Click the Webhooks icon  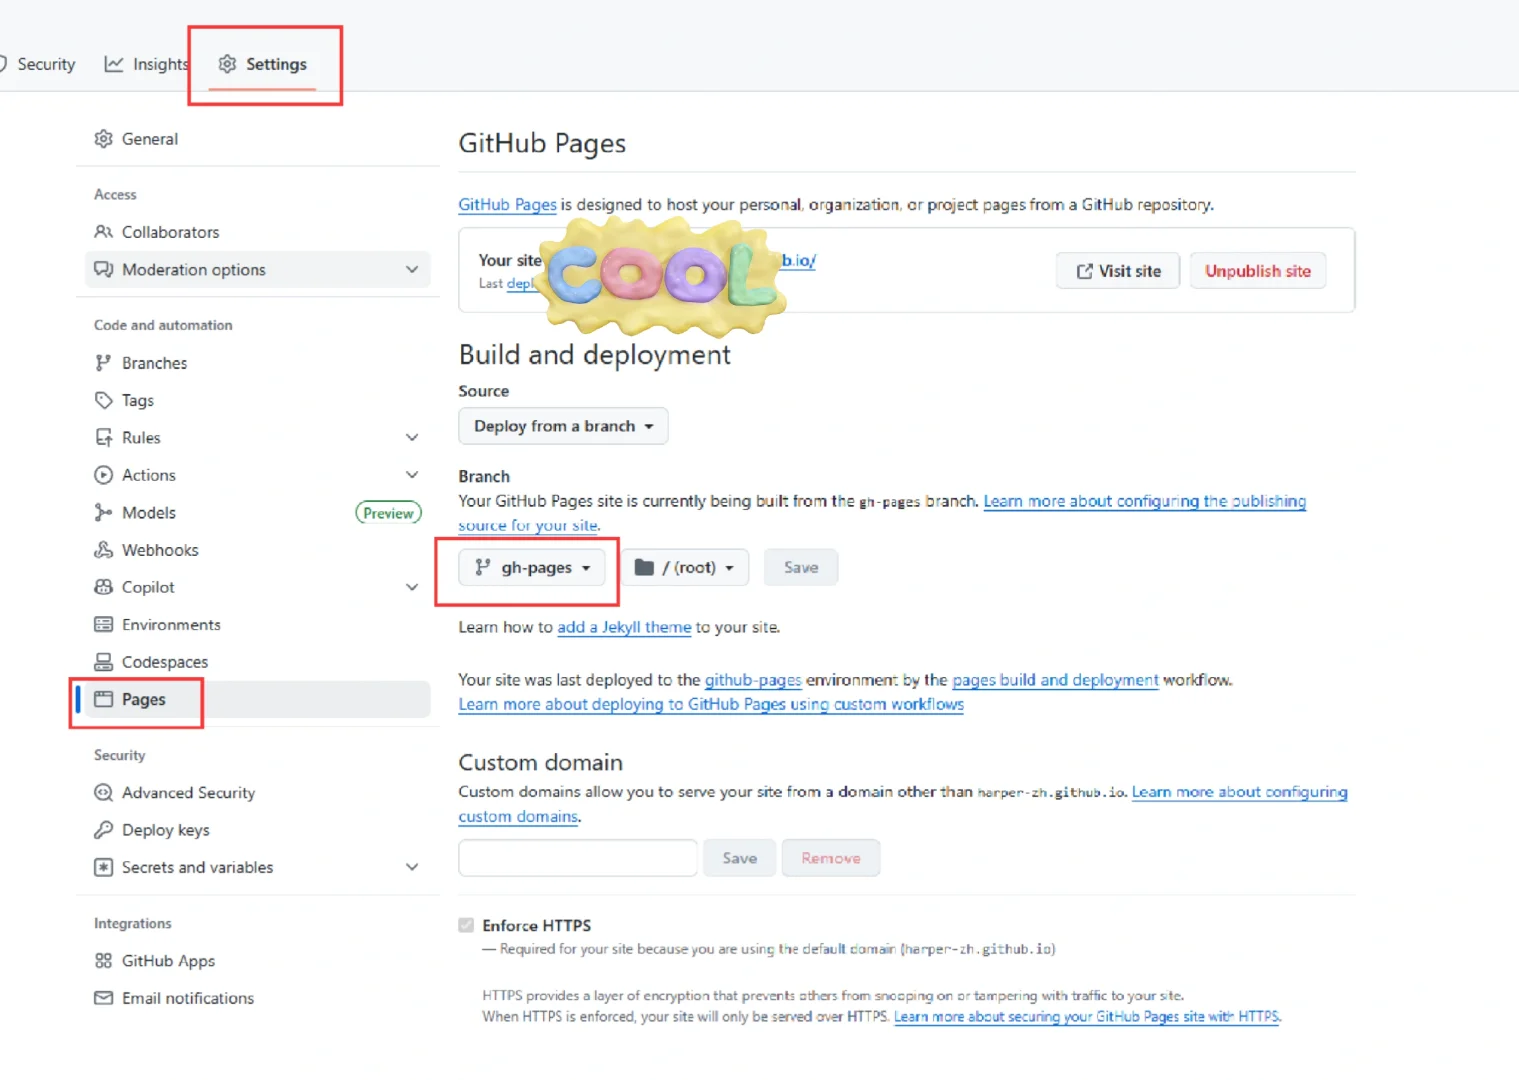click(103, 550)
